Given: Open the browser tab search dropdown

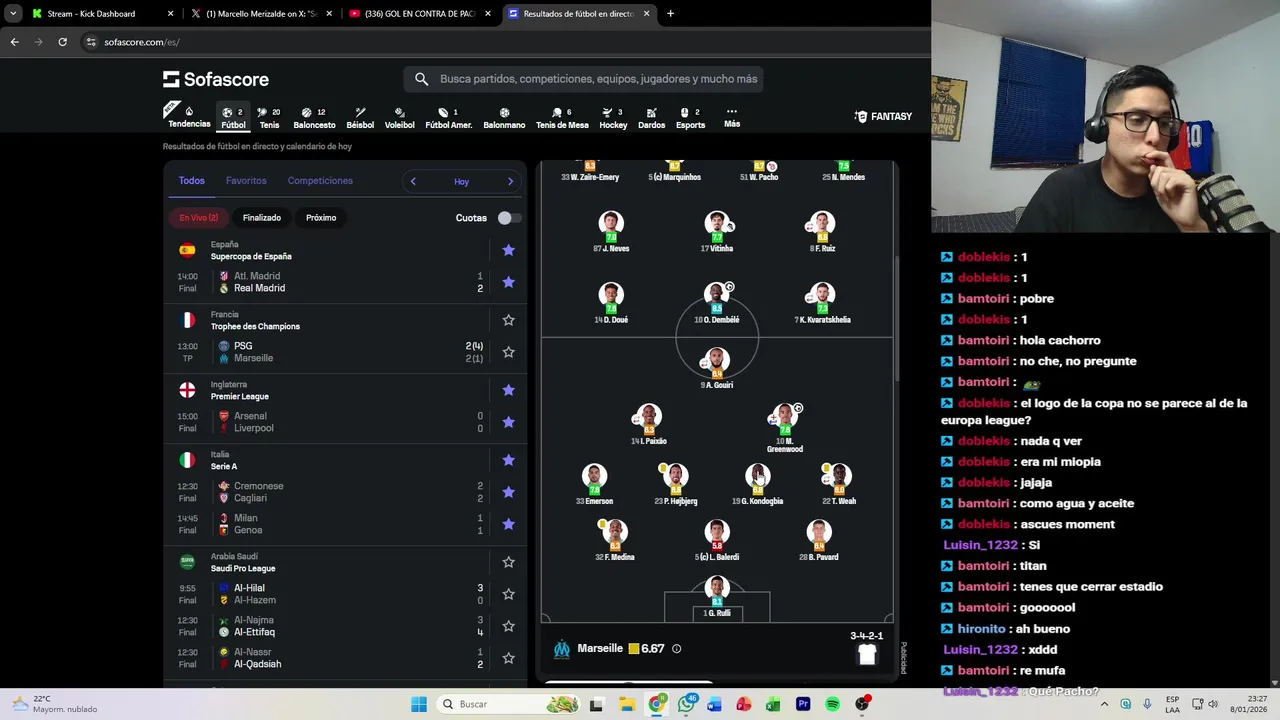Looking at the screenshot, I should 13,14.
